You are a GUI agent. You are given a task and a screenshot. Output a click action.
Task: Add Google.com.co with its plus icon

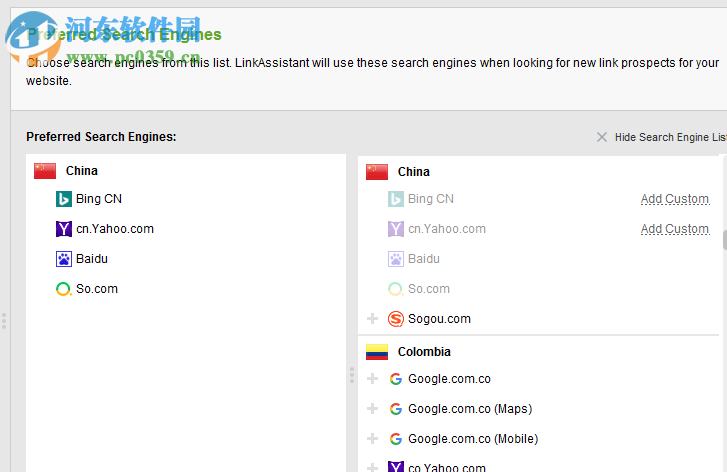coord(372,379)
